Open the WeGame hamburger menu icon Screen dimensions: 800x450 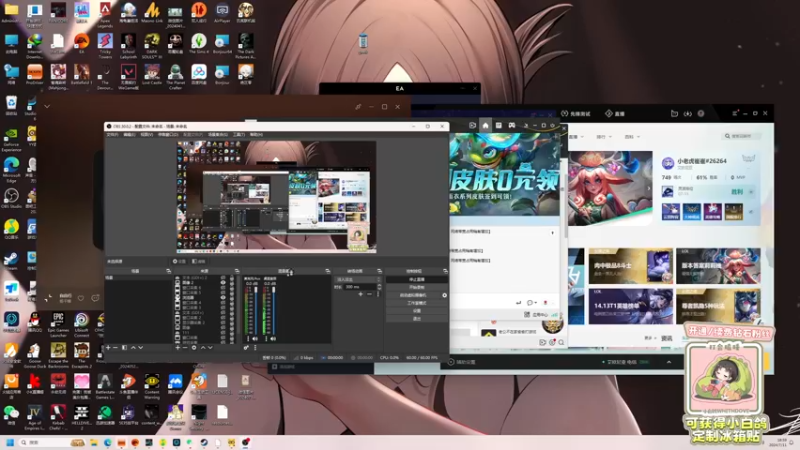pos(735,113)
